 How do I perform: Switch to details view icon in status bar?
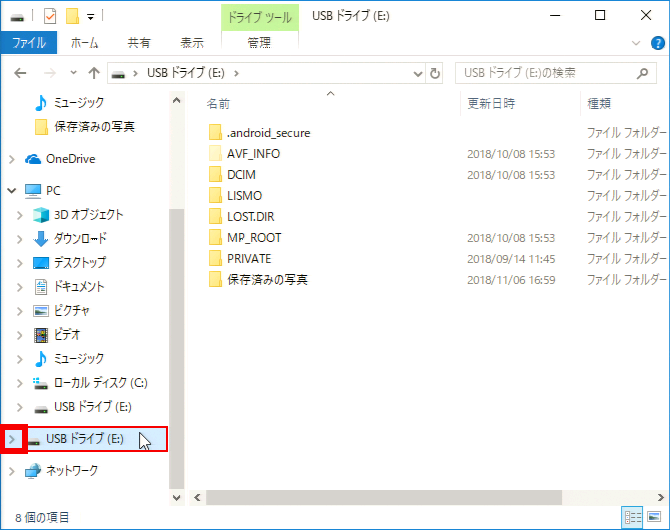coord(632,517)
